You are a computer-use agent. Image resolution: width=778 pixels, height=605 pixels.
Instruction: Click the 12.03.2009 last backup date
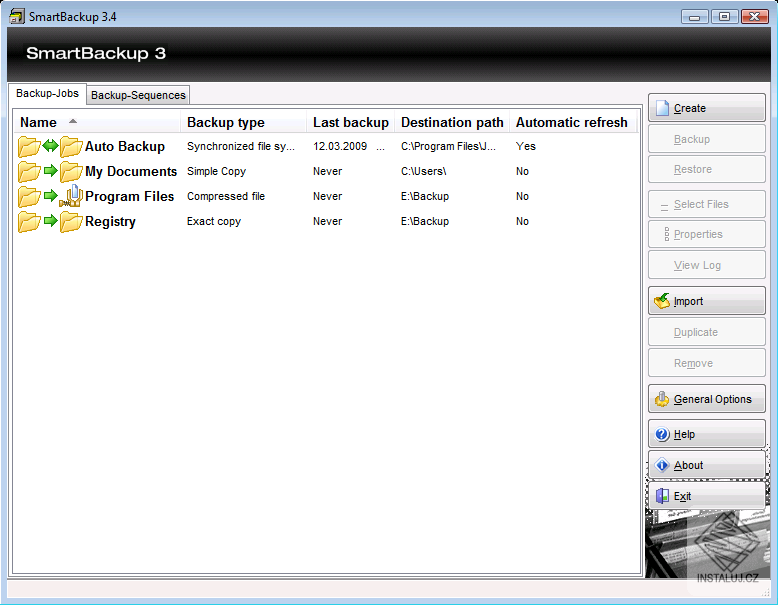pos(340,146)
